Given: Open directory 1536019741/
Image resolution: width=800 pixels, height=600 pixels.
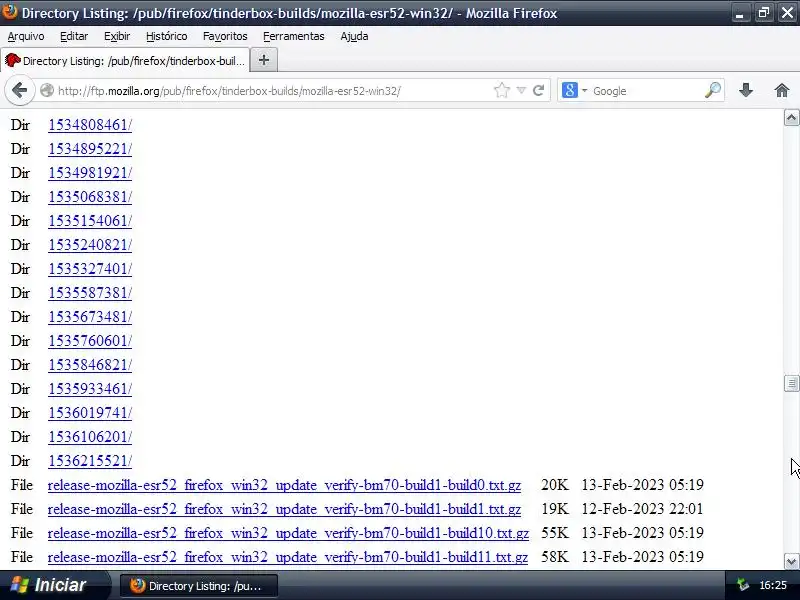Looking at the screenshot, I should (x=90, y=413).
